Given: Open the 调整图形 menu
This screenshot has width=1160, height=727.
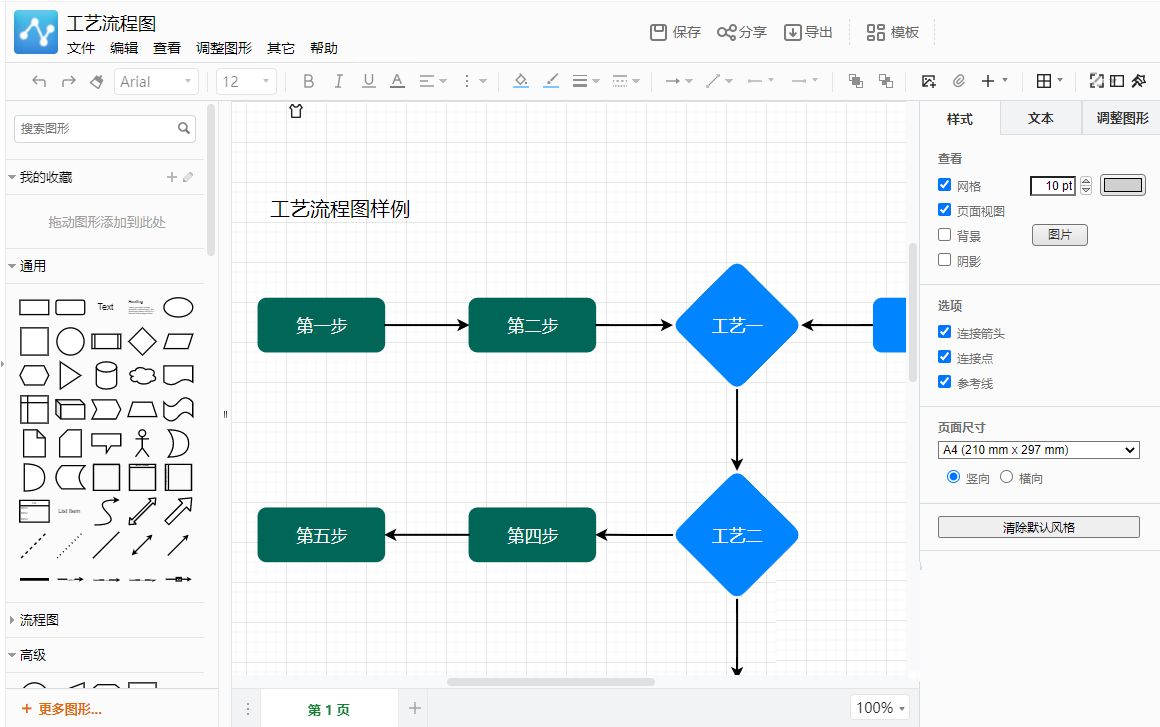Looking at the screenshot, I should pos(223,48).
